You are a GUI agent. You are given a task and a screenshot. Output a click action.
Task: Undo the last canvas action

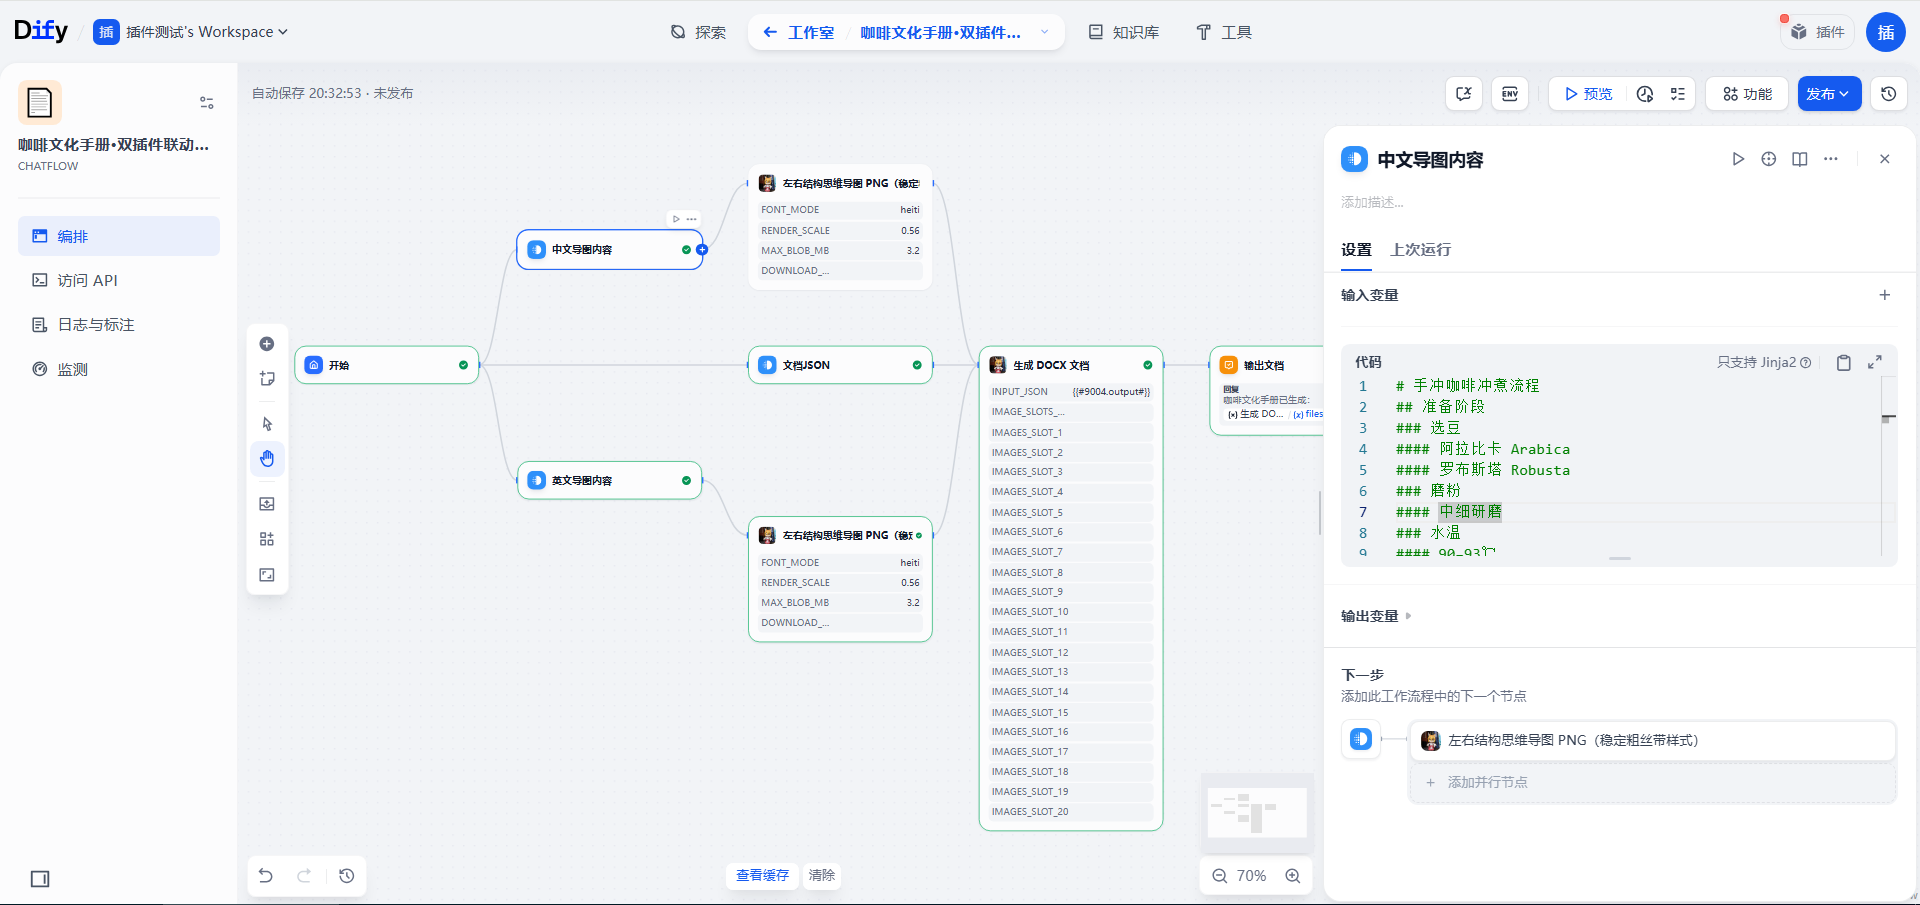(266, 876)
